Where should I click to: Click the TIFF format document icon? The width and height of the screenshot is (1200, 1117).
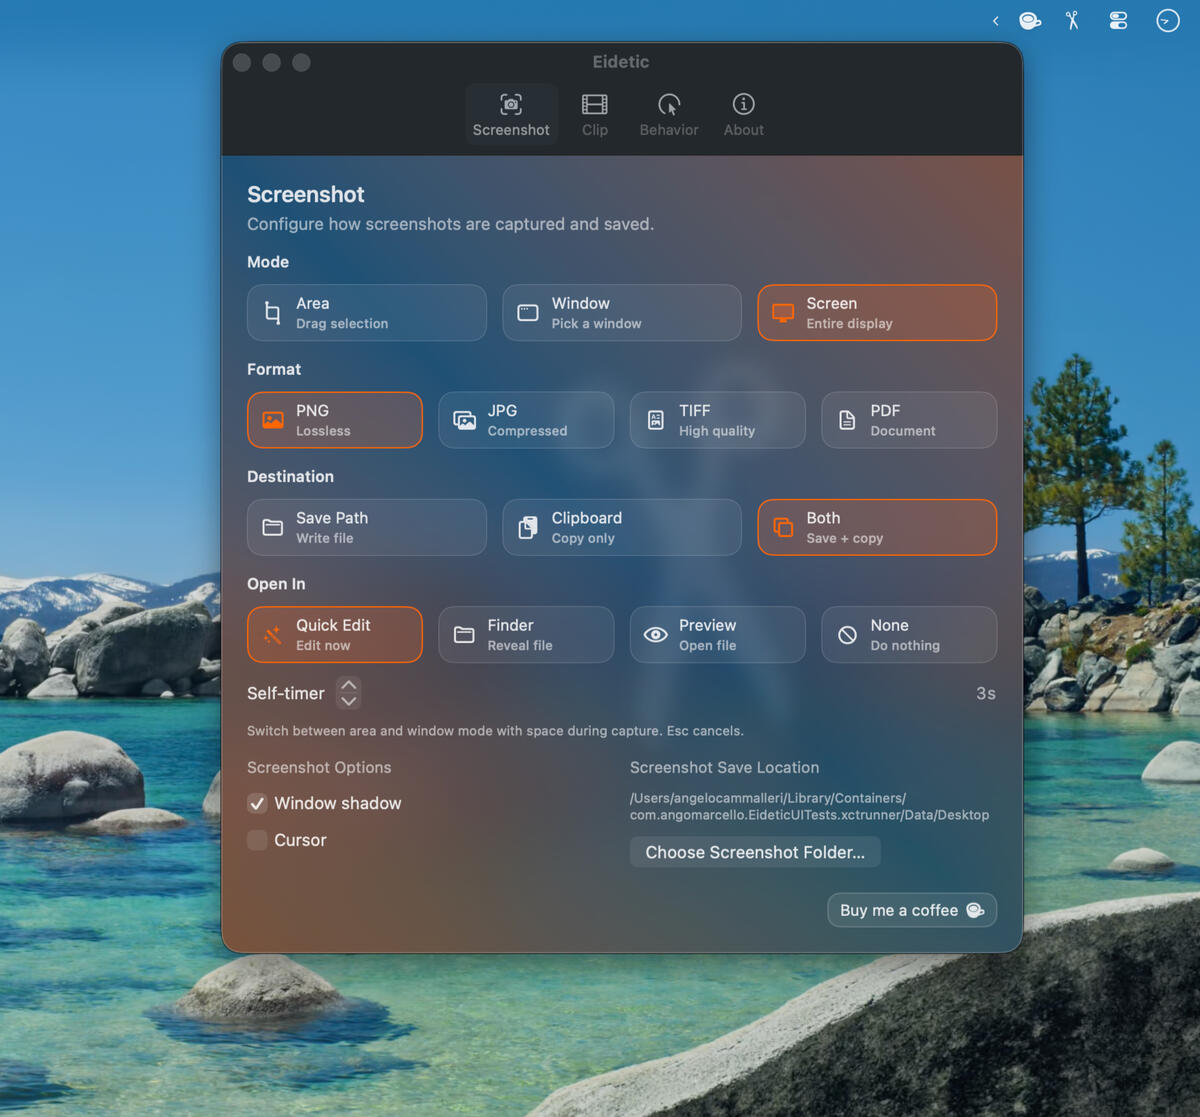tap(656, 420)
